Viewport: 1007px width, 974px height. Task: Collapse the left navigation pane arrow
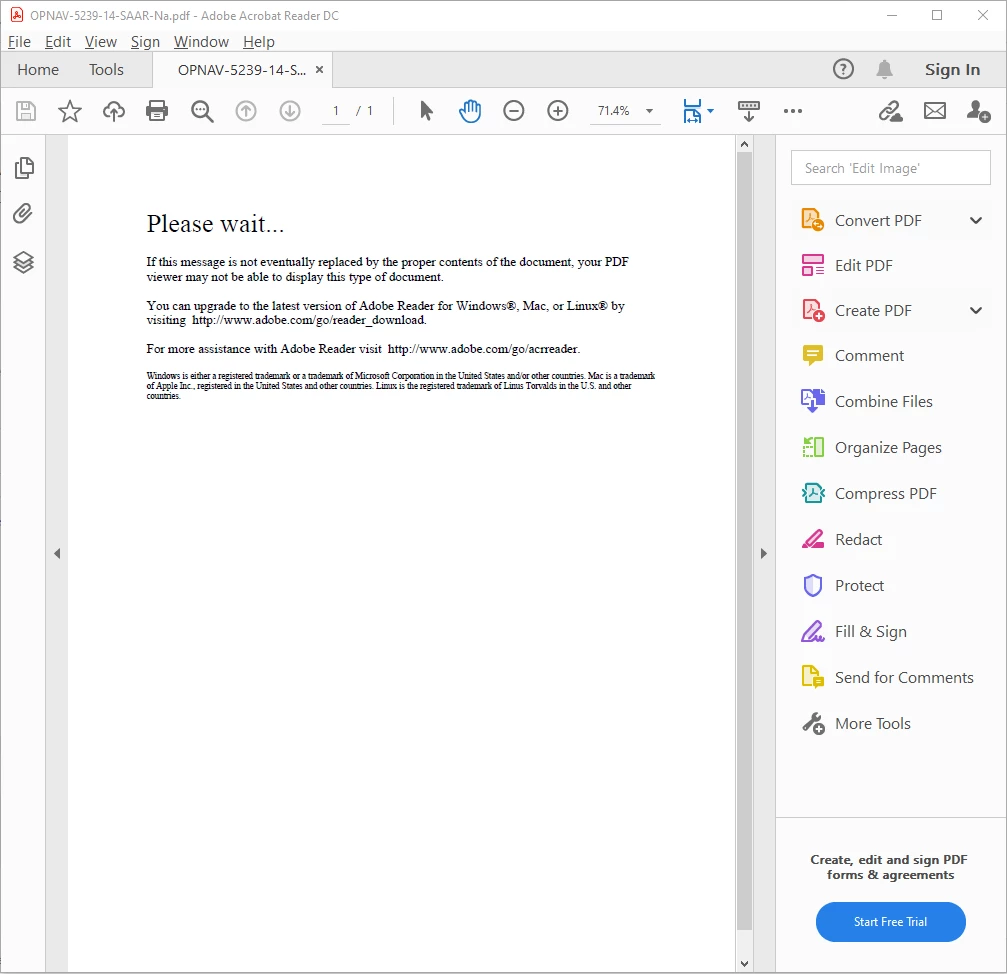[x=57, y=553]
